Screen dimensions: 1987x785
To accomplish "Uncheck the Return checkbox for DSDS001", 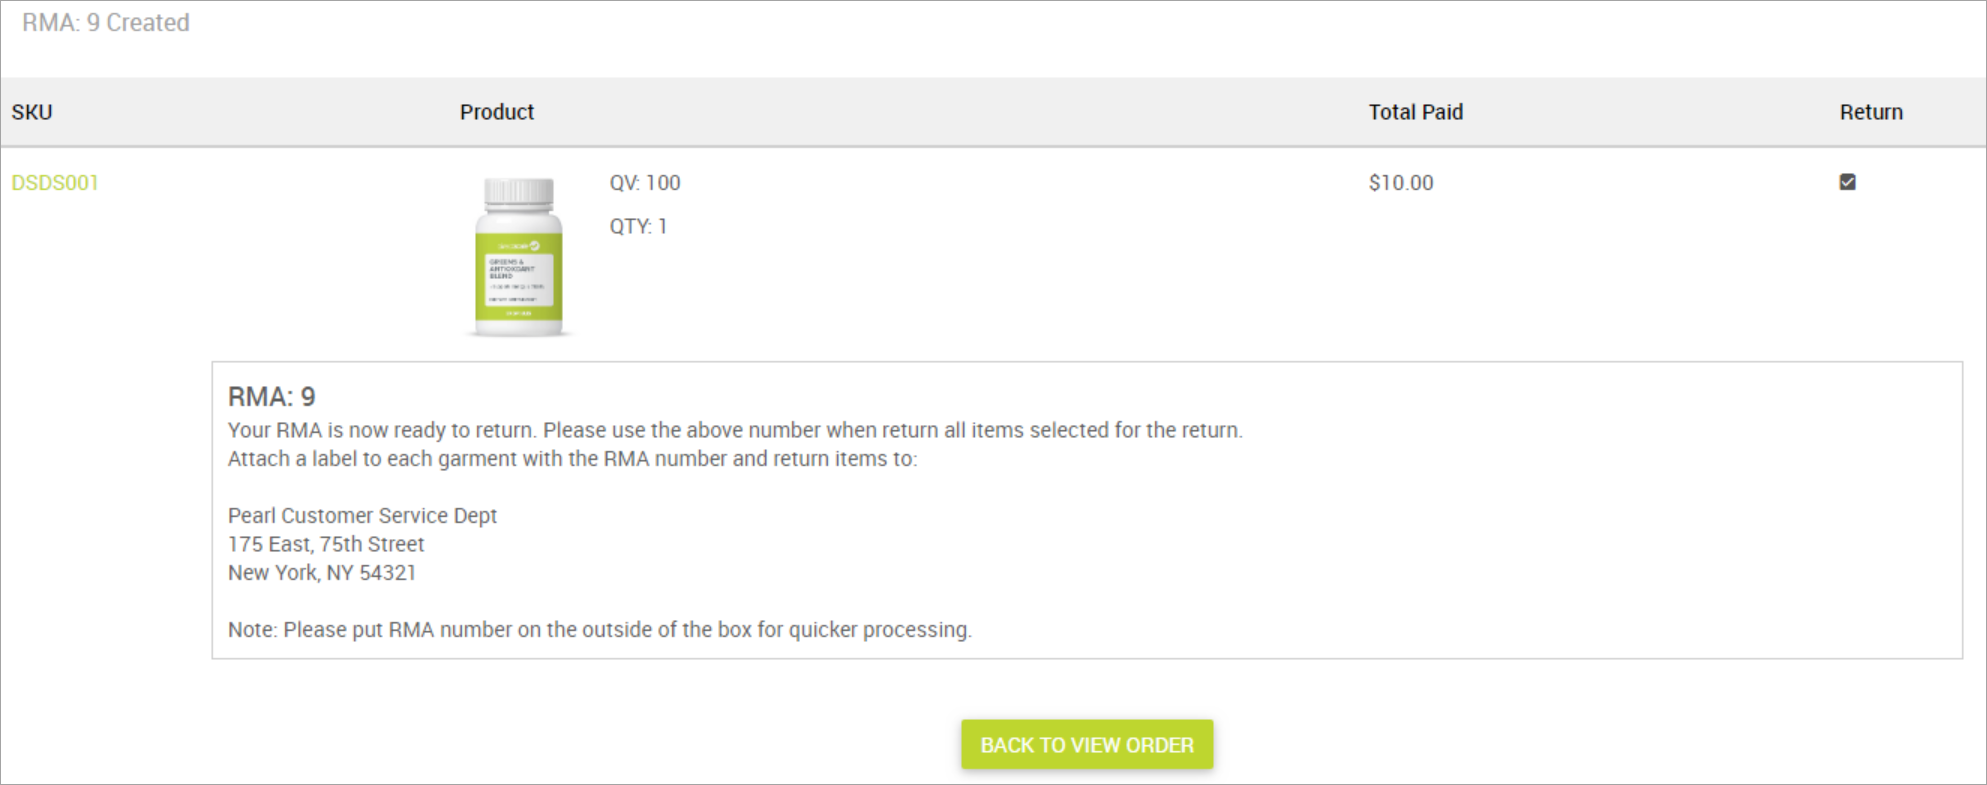I will click(1847, 182).
